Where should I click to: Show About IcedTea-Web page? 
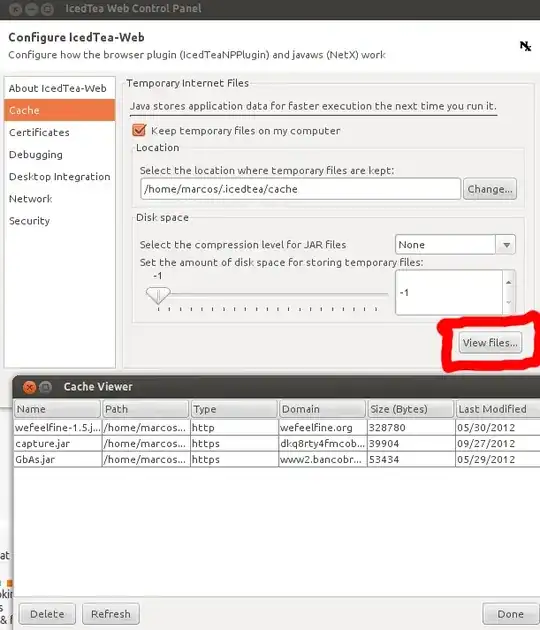pos(57,88)
